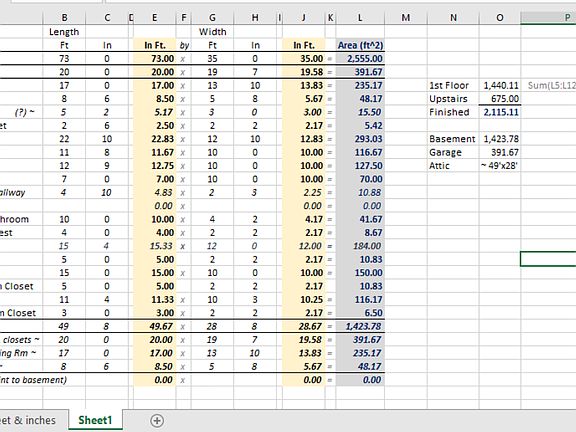Select the In Ft. cell showing 10.25

pos(303,300)
